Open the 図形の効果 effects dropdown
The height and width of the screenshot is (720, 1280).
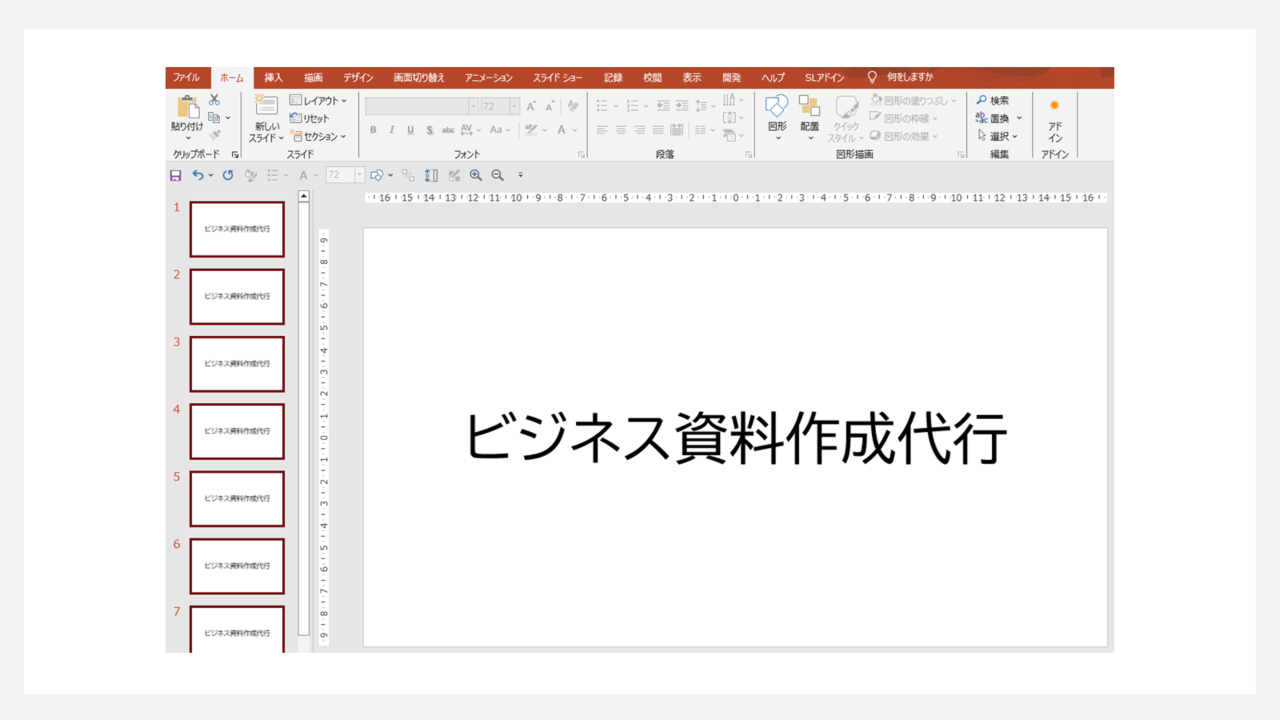point(905,136)
